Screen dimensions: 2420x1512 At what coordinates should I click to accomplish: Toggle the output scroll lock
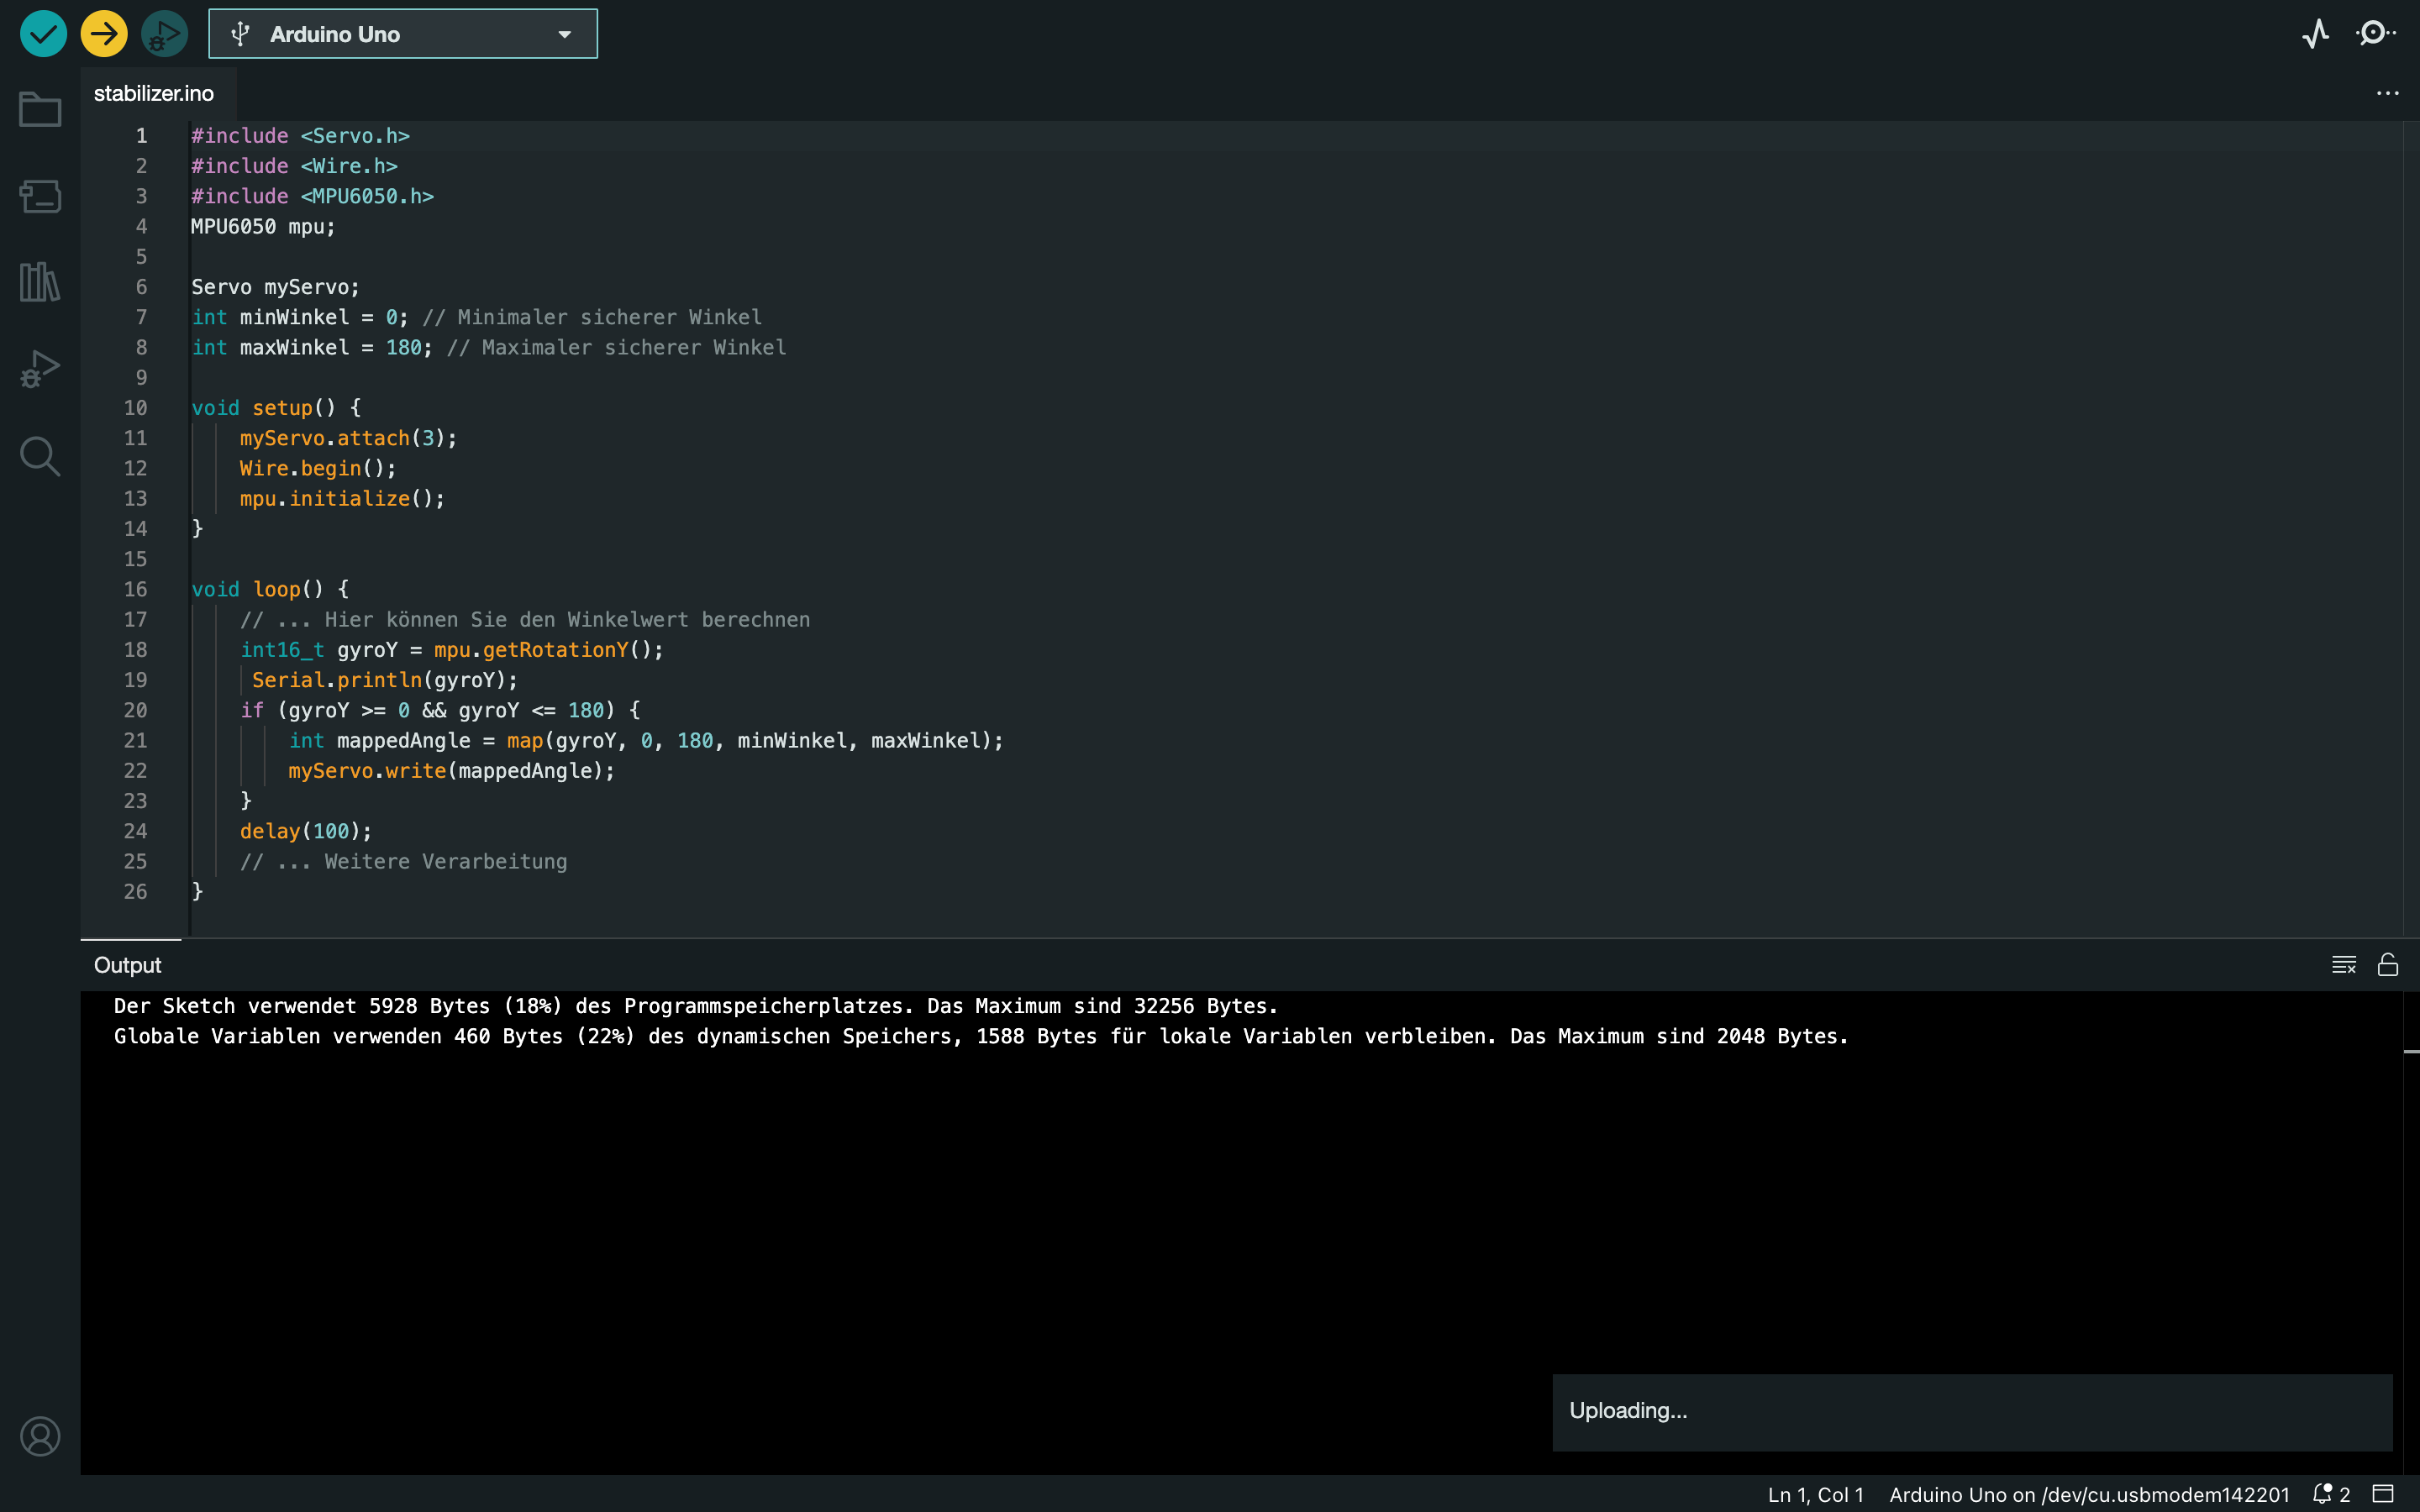coord(2388,965)
